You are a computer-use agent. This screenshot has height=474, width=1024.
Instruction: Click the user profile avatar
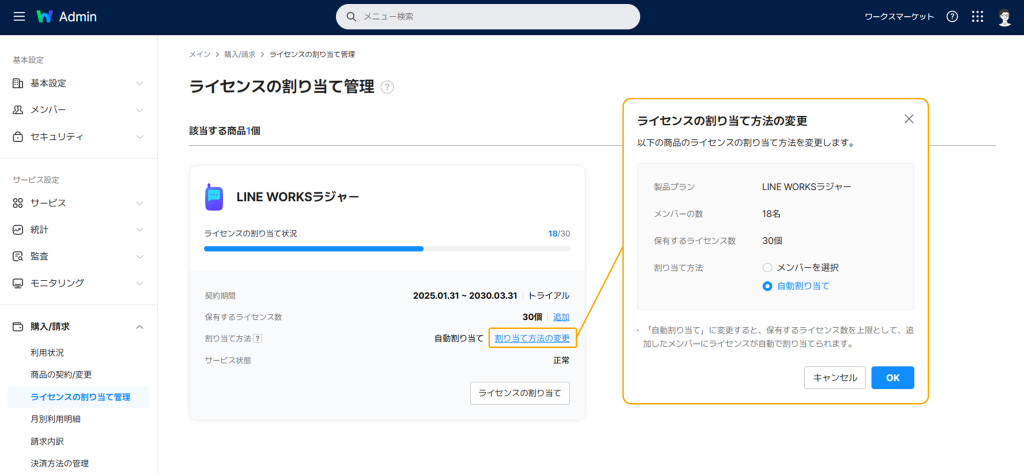point(1004,17)
